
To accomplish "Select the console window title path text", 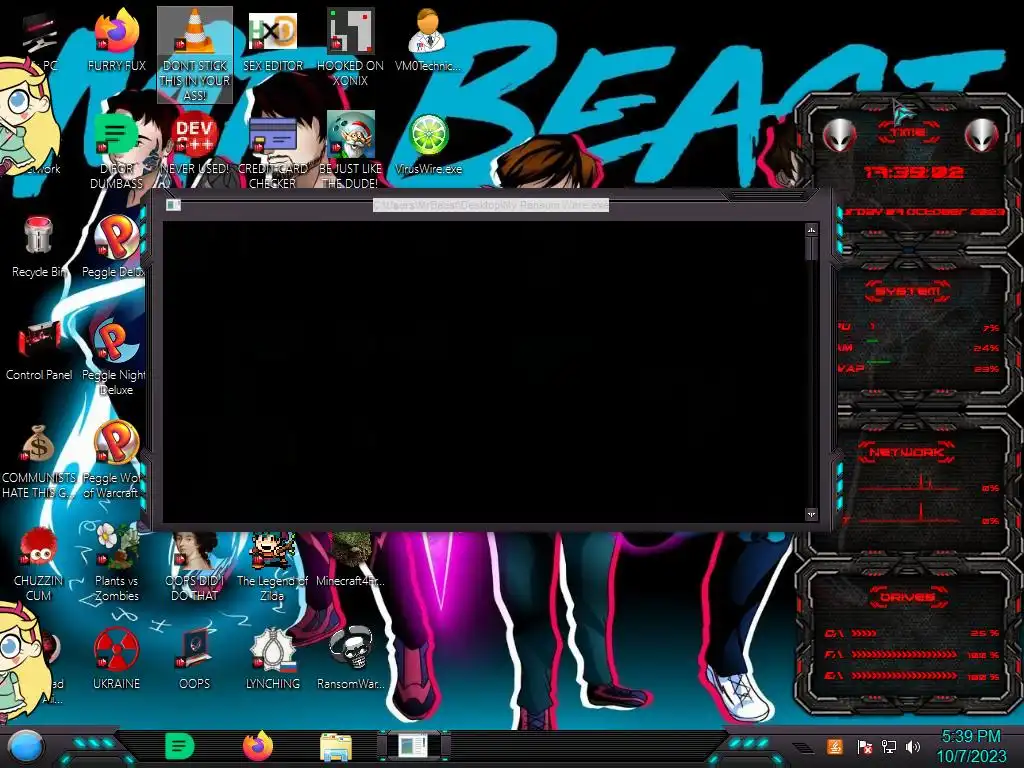I will [x=491, y=205].
